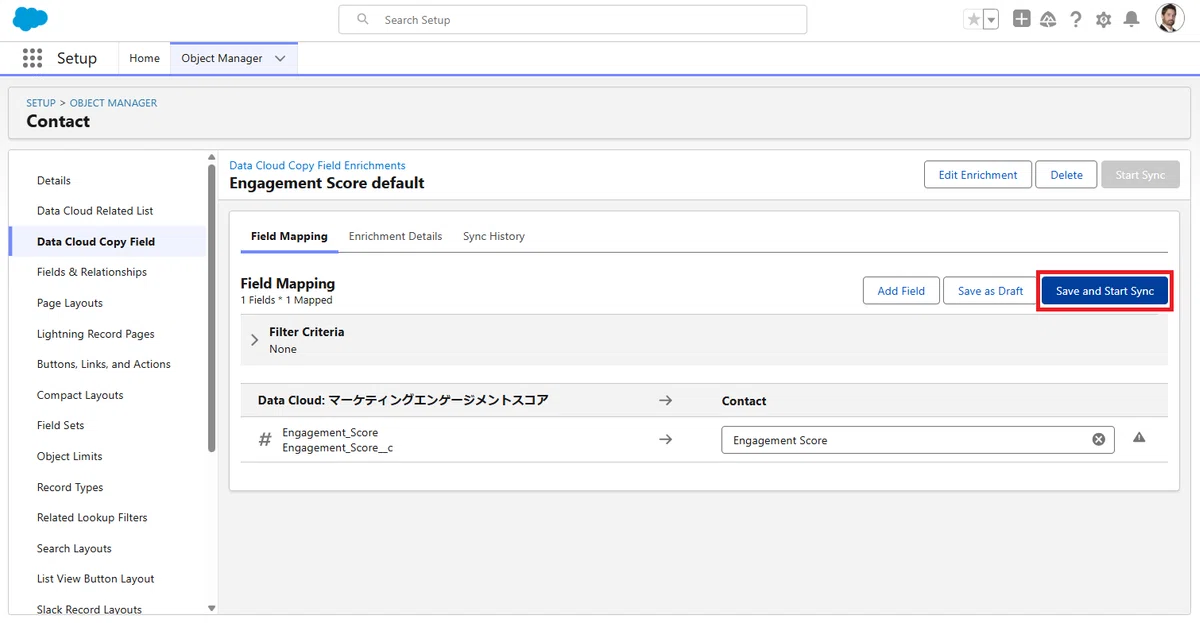Click the Favorites star icon
Screen dimensions: 1200x623
tap(974, 19)
